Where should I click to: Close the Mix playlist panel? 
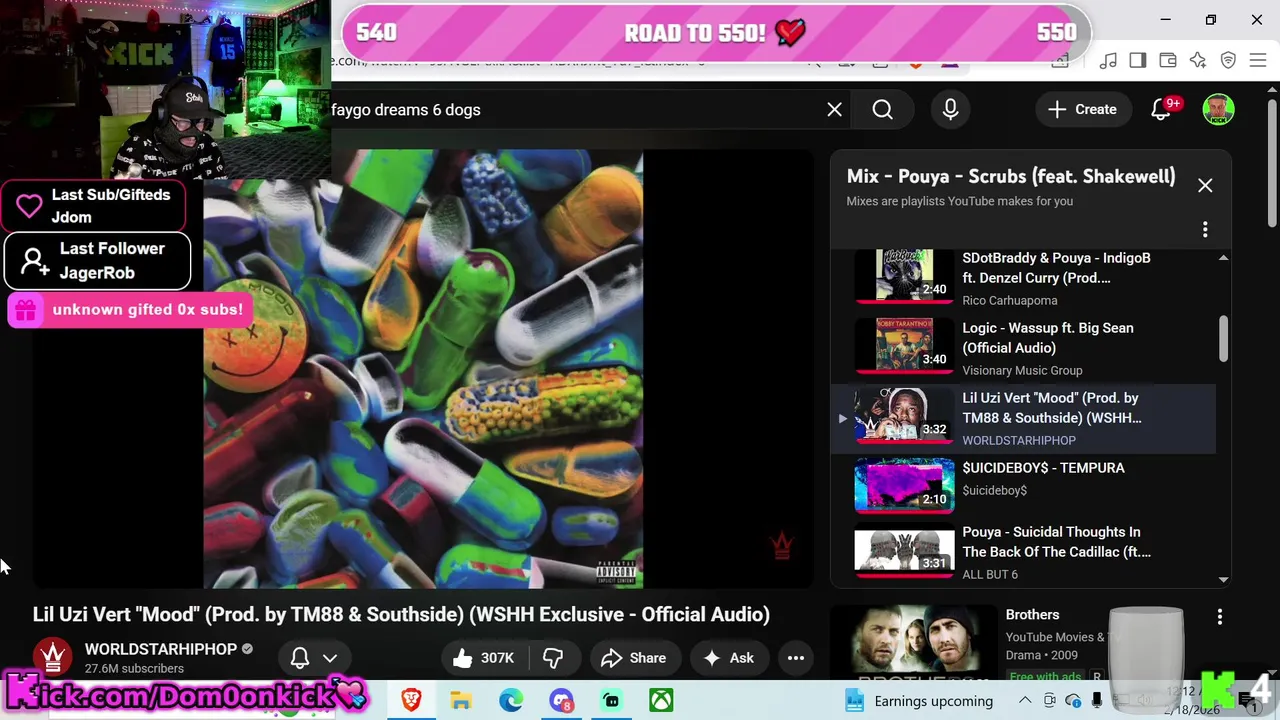[1205, 185]
